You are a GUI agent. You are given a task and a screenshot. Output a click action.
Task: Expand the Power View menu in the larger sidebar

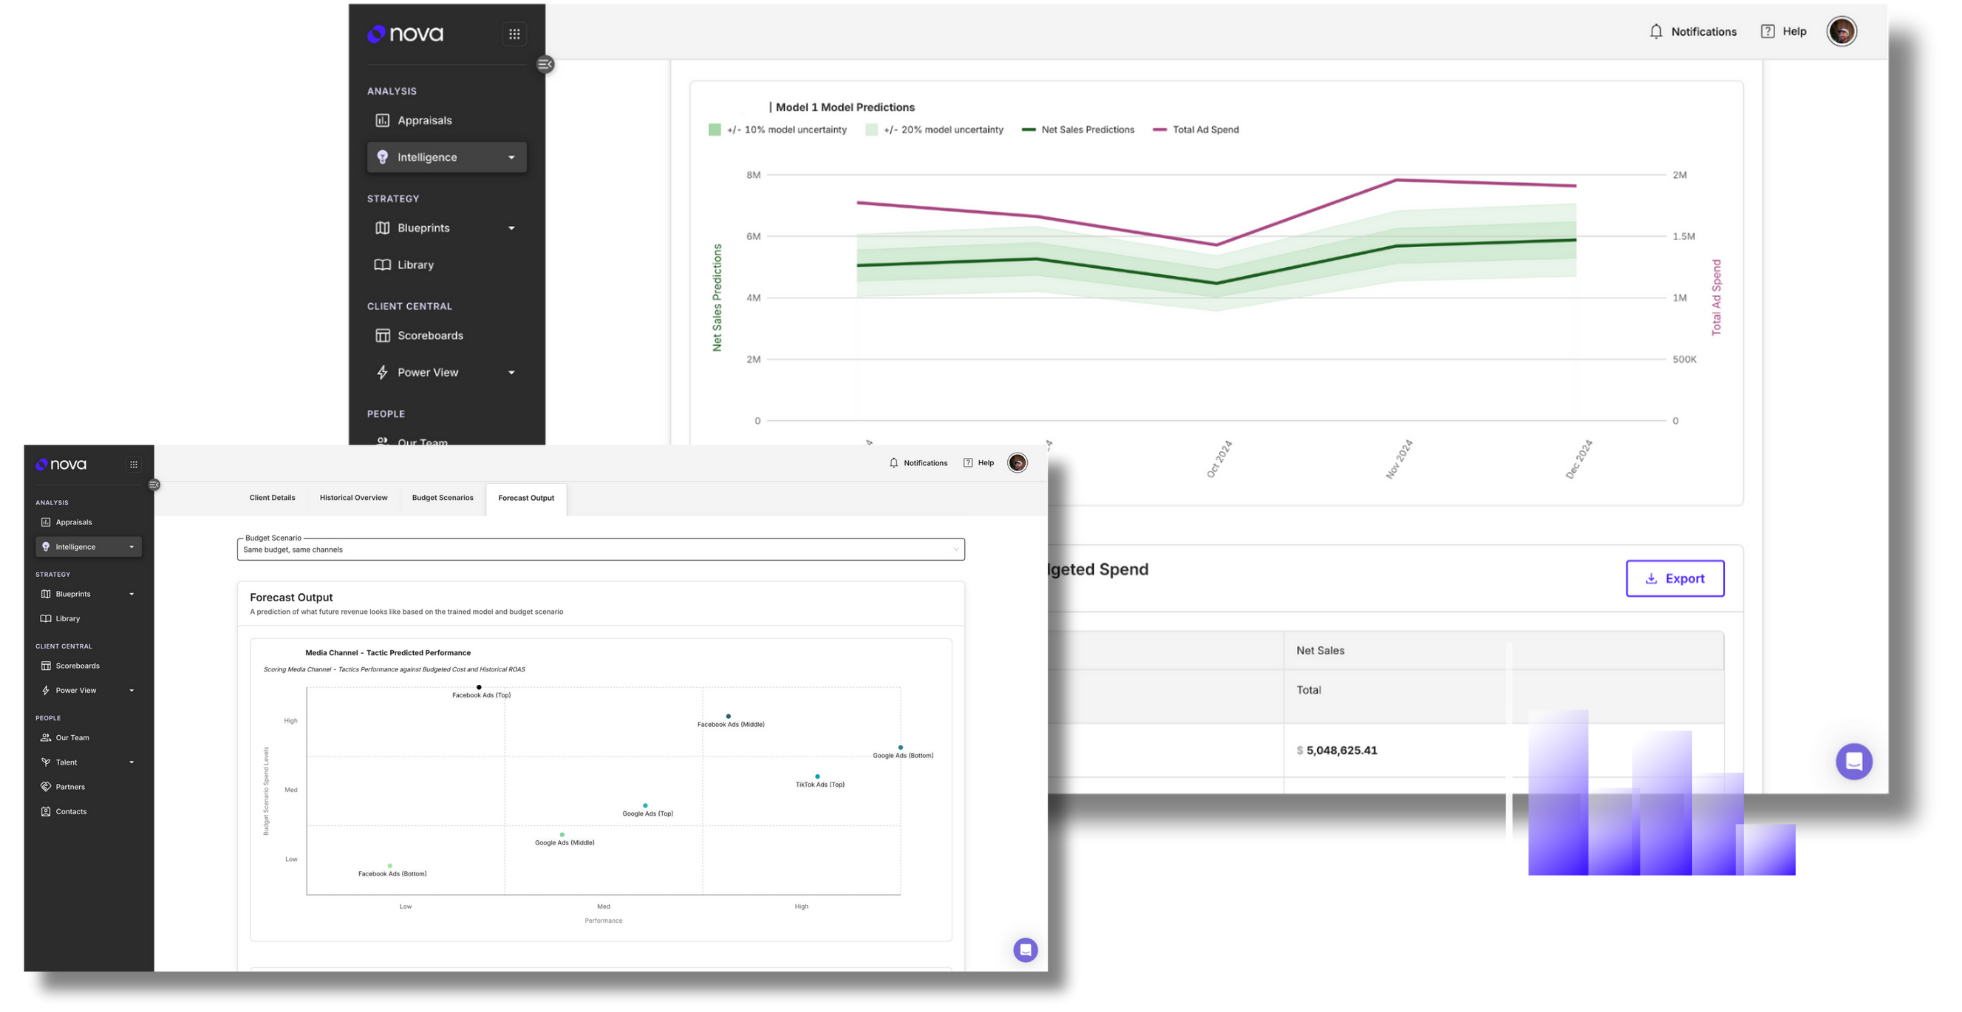point(511,373)
